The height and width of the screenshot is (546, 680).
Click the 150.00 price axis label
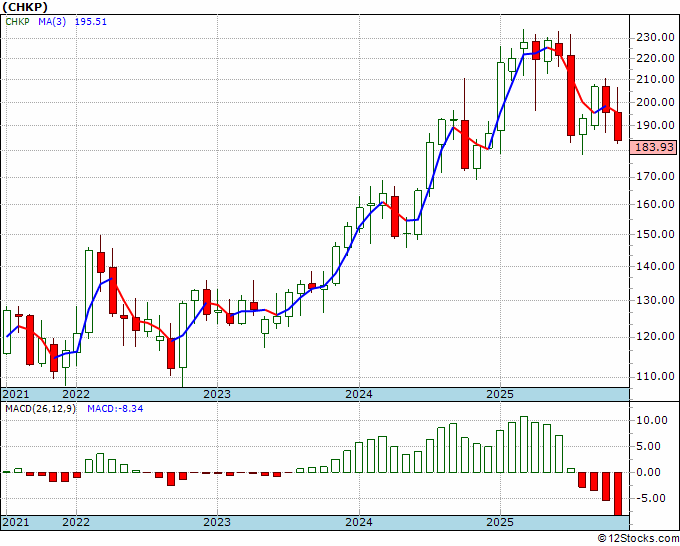(x=655, y=234)
